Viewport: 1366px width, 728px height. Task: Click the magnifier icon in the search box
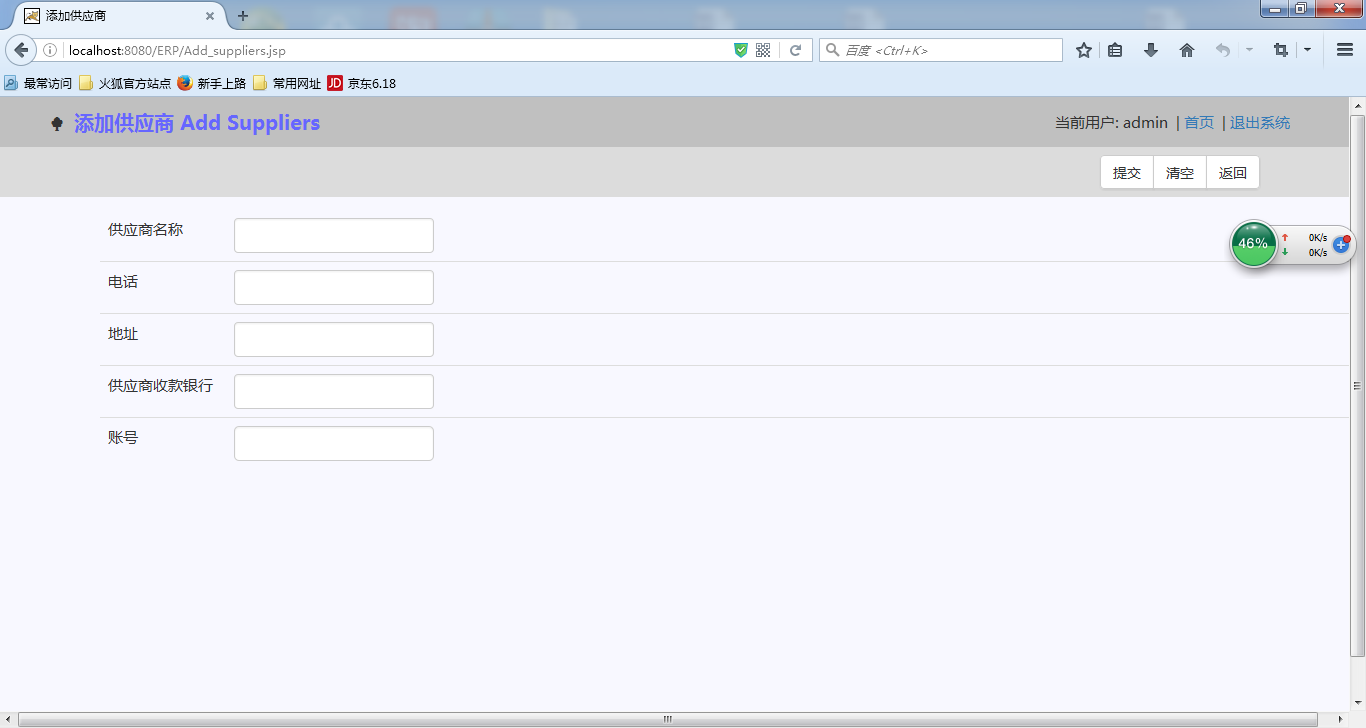tap(832, 50)
